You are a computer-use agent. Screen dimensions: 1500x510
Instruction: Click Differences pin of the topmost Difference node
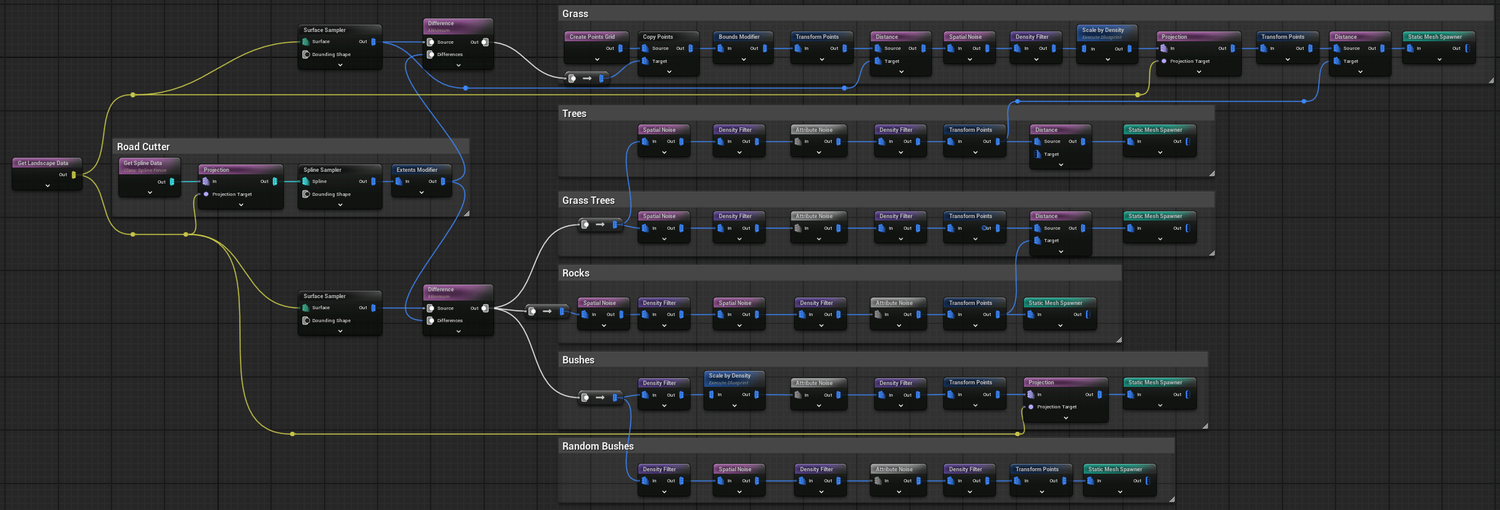pos(431,54)
